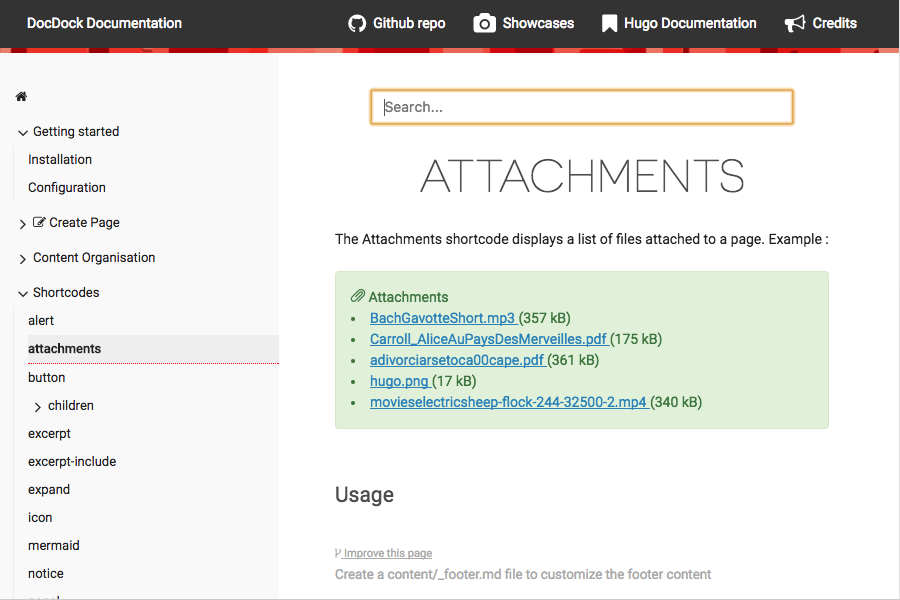Open the Installation page in sidebar
Image resolution: width=900 pixels, height=600 pixels.
pyautogui.click(x=60, y=160)
